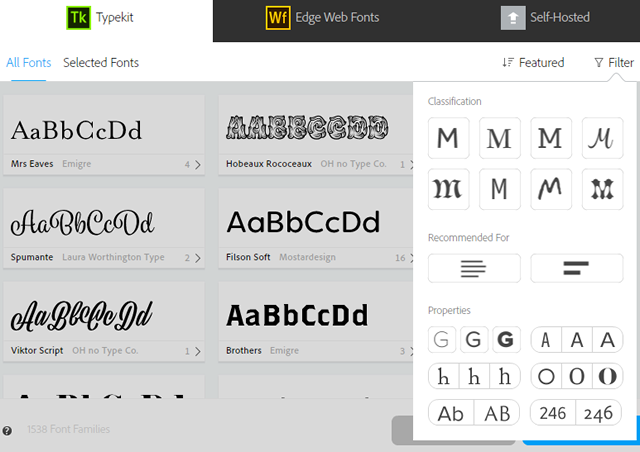Open the Featured sort dropdown
640x452 pixels.
pyautogui.click(x=533, y=62)
